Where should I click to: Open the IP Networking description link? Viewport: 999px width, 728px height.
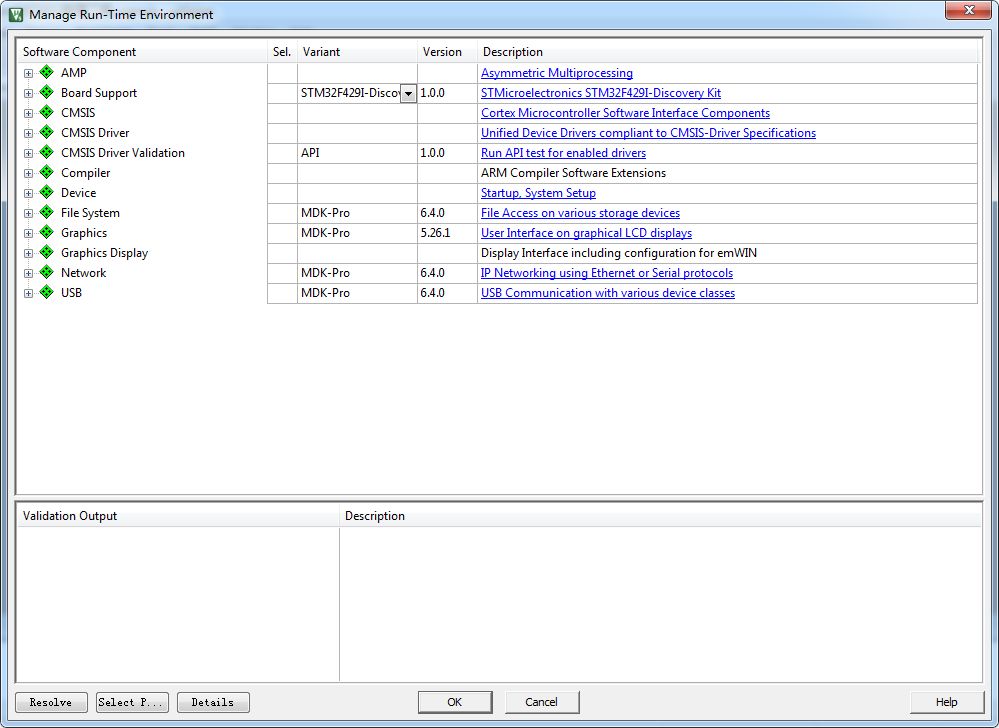[x=607, y=273]
